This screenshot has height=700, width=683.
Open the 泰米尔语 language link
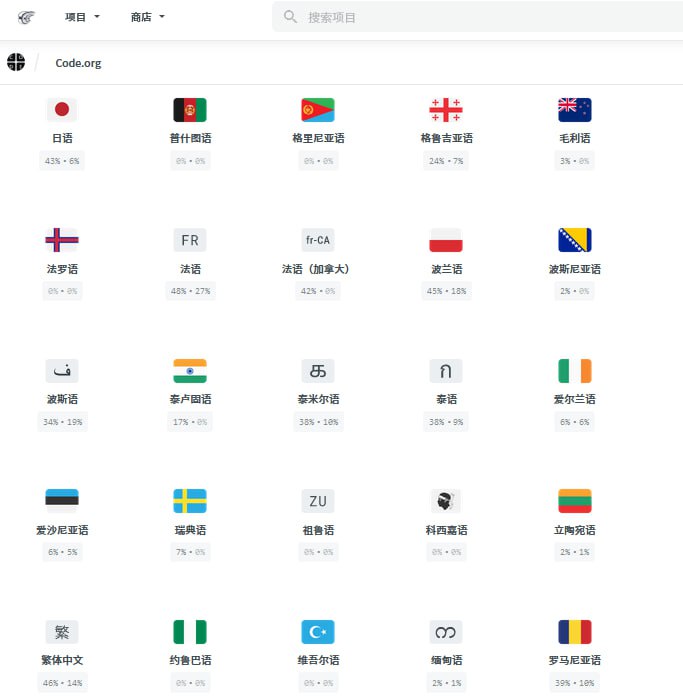click(x=318, y=399)
